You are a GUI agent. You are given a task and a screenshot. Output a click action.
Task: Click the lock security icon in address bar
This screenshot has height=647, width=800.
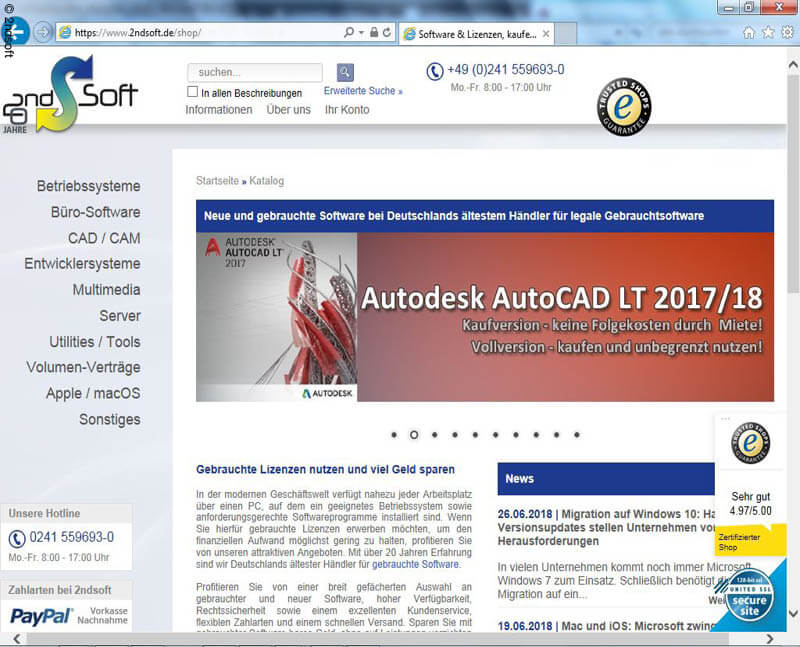coord(374,33)
